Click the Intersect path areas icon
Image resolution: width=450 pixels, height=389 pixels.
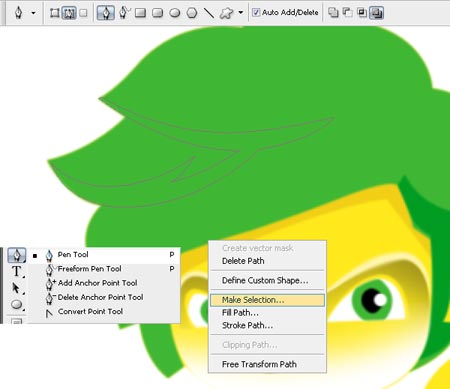(362, 13)
